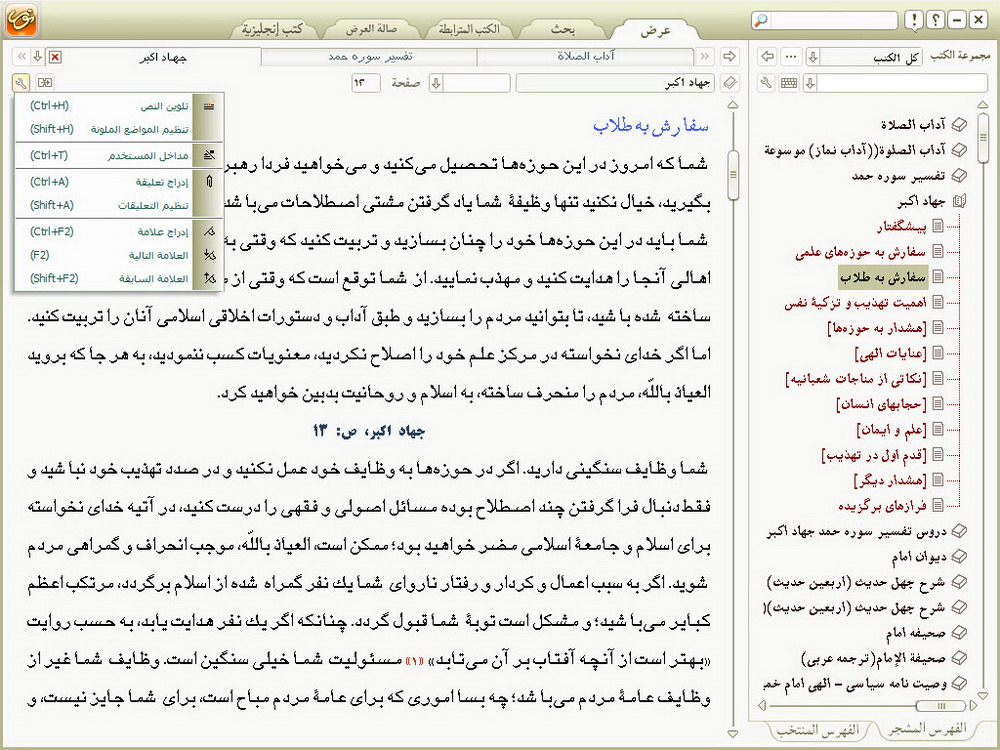Screen dimensions: 1000x750
Task: Close the جهاد اكبر tab with red X
Action: (x=55, y=57)
